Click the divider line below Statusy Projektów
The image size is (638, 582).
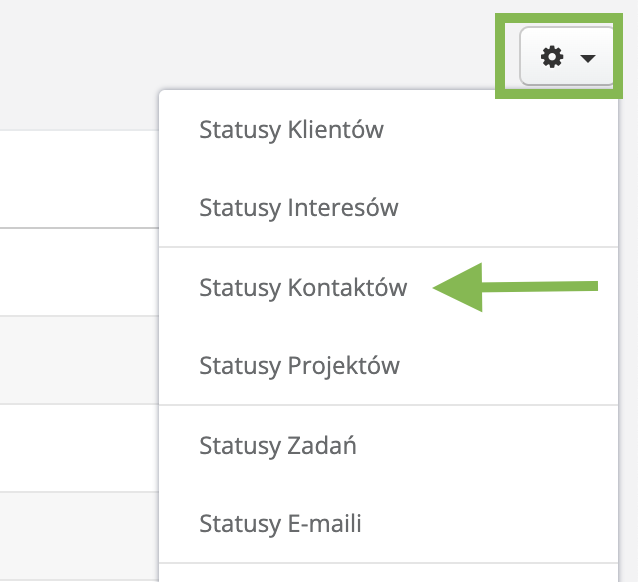coord(398,405)
